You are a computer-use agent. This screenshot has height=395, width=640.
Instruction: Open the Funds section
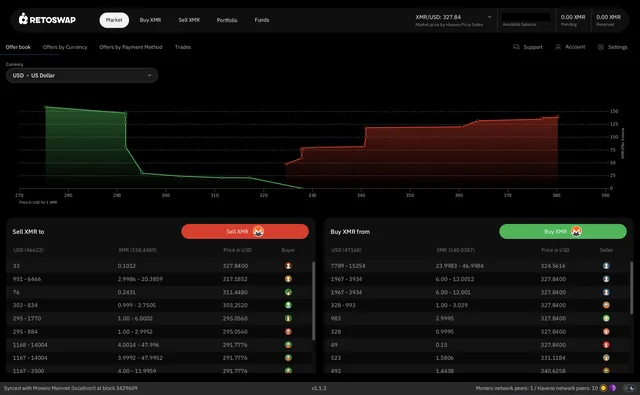(262, 20)
